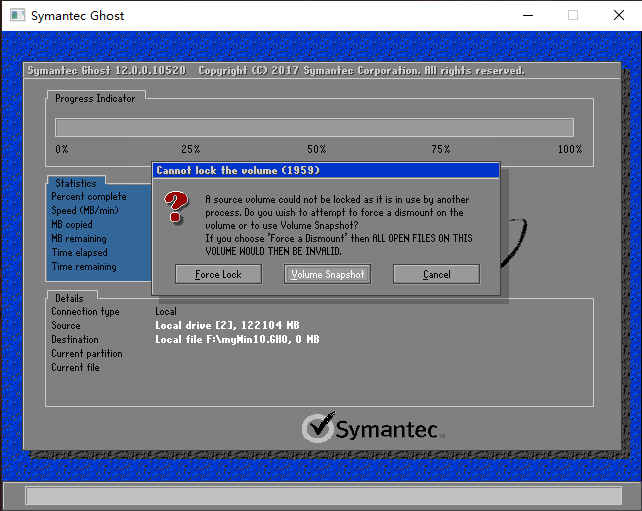Click the 'Current file' label
The width and height of the screenshot is (642, 511).
(x=75, y=367)
